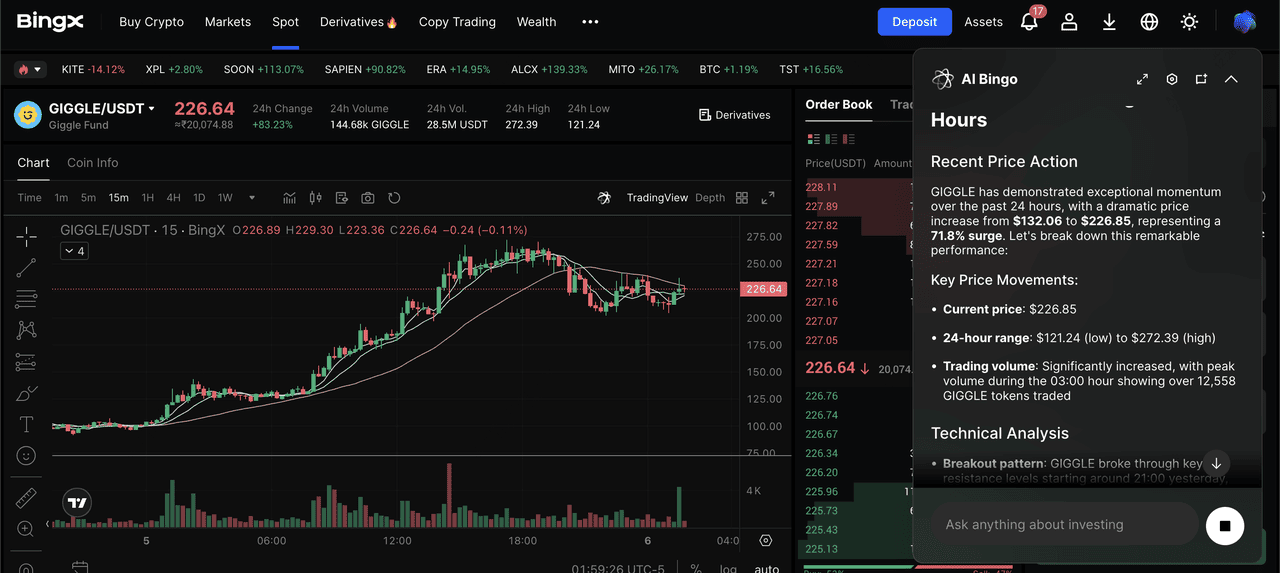Click the Deposit button

pos(914,21)
